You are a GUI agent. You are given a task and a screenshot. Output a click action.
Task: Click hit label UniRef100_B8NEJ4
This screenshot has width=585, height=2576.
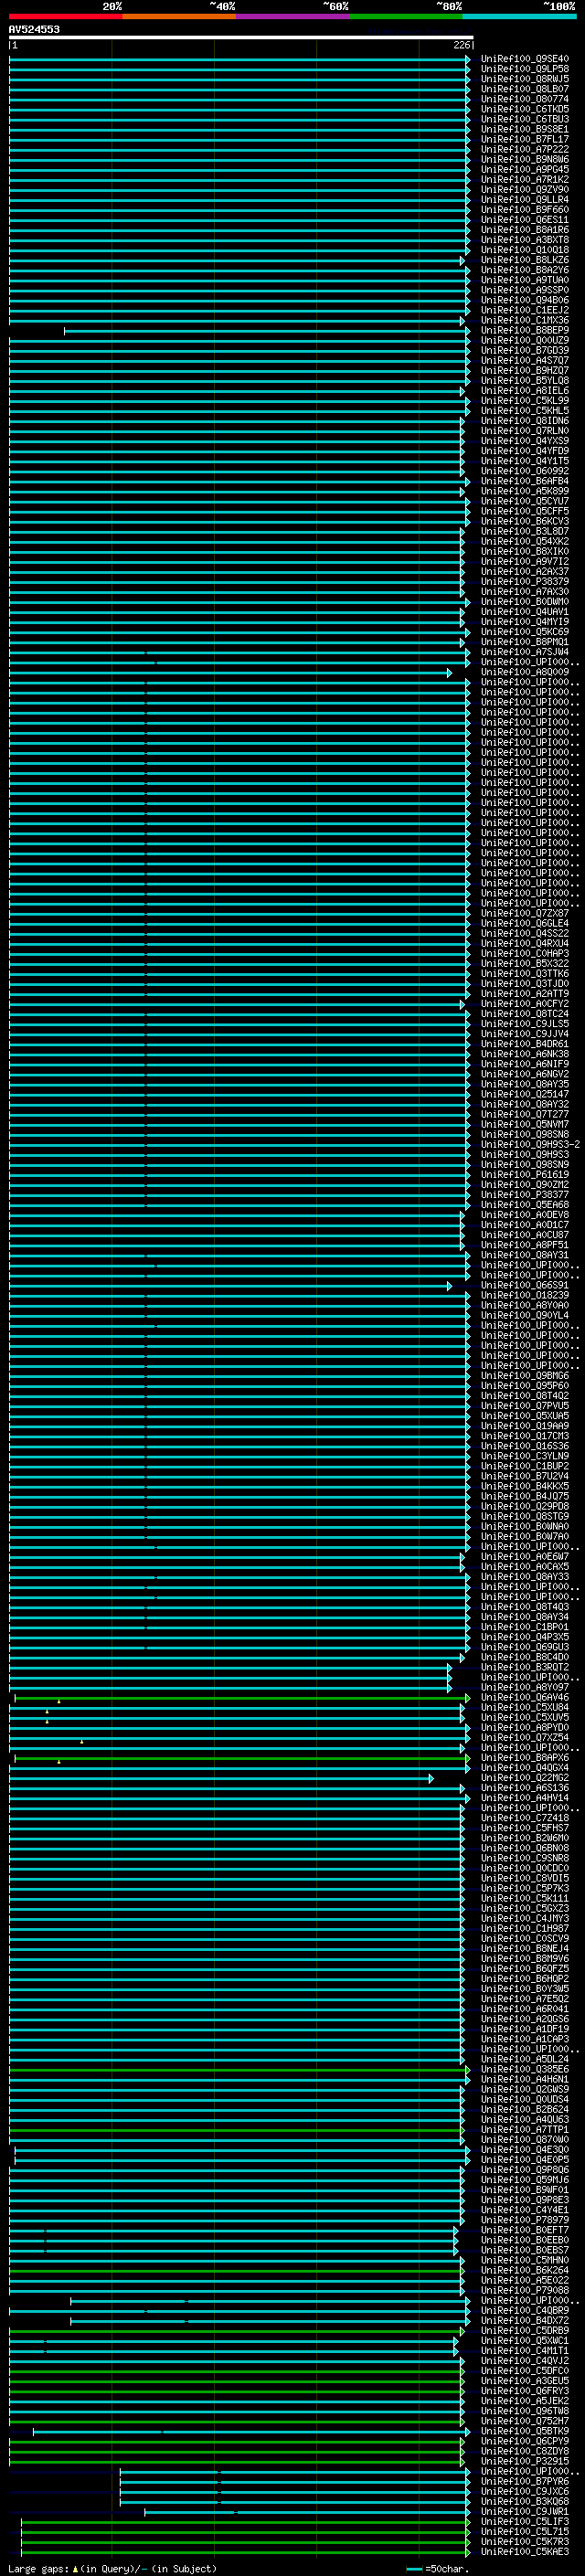point(525,1948)
